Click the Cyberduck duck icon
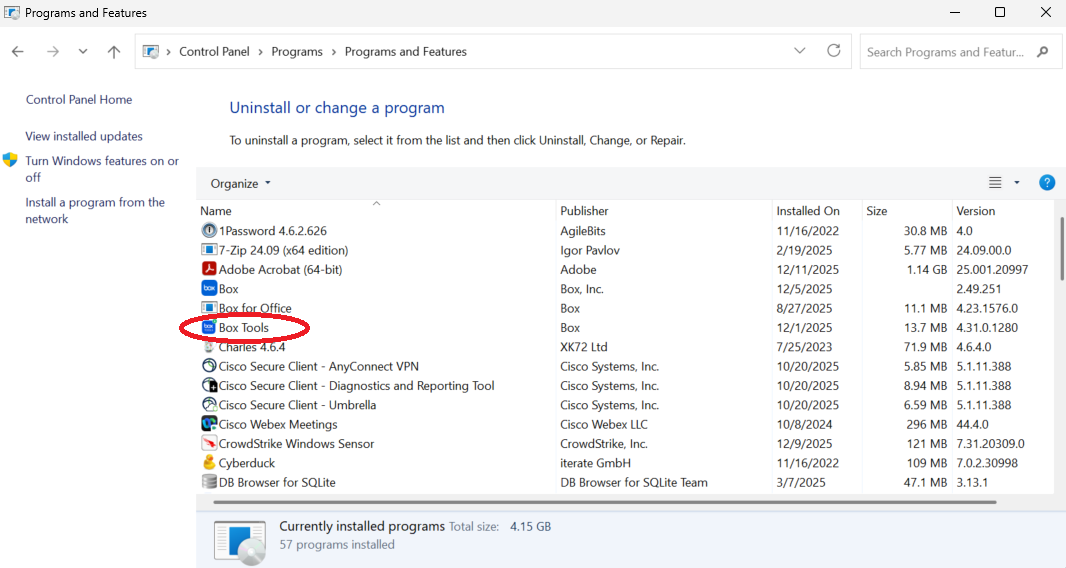Image resolution: width=1066 pixels, height=568 pixels. pyautogui.click(x=209, y=463)
